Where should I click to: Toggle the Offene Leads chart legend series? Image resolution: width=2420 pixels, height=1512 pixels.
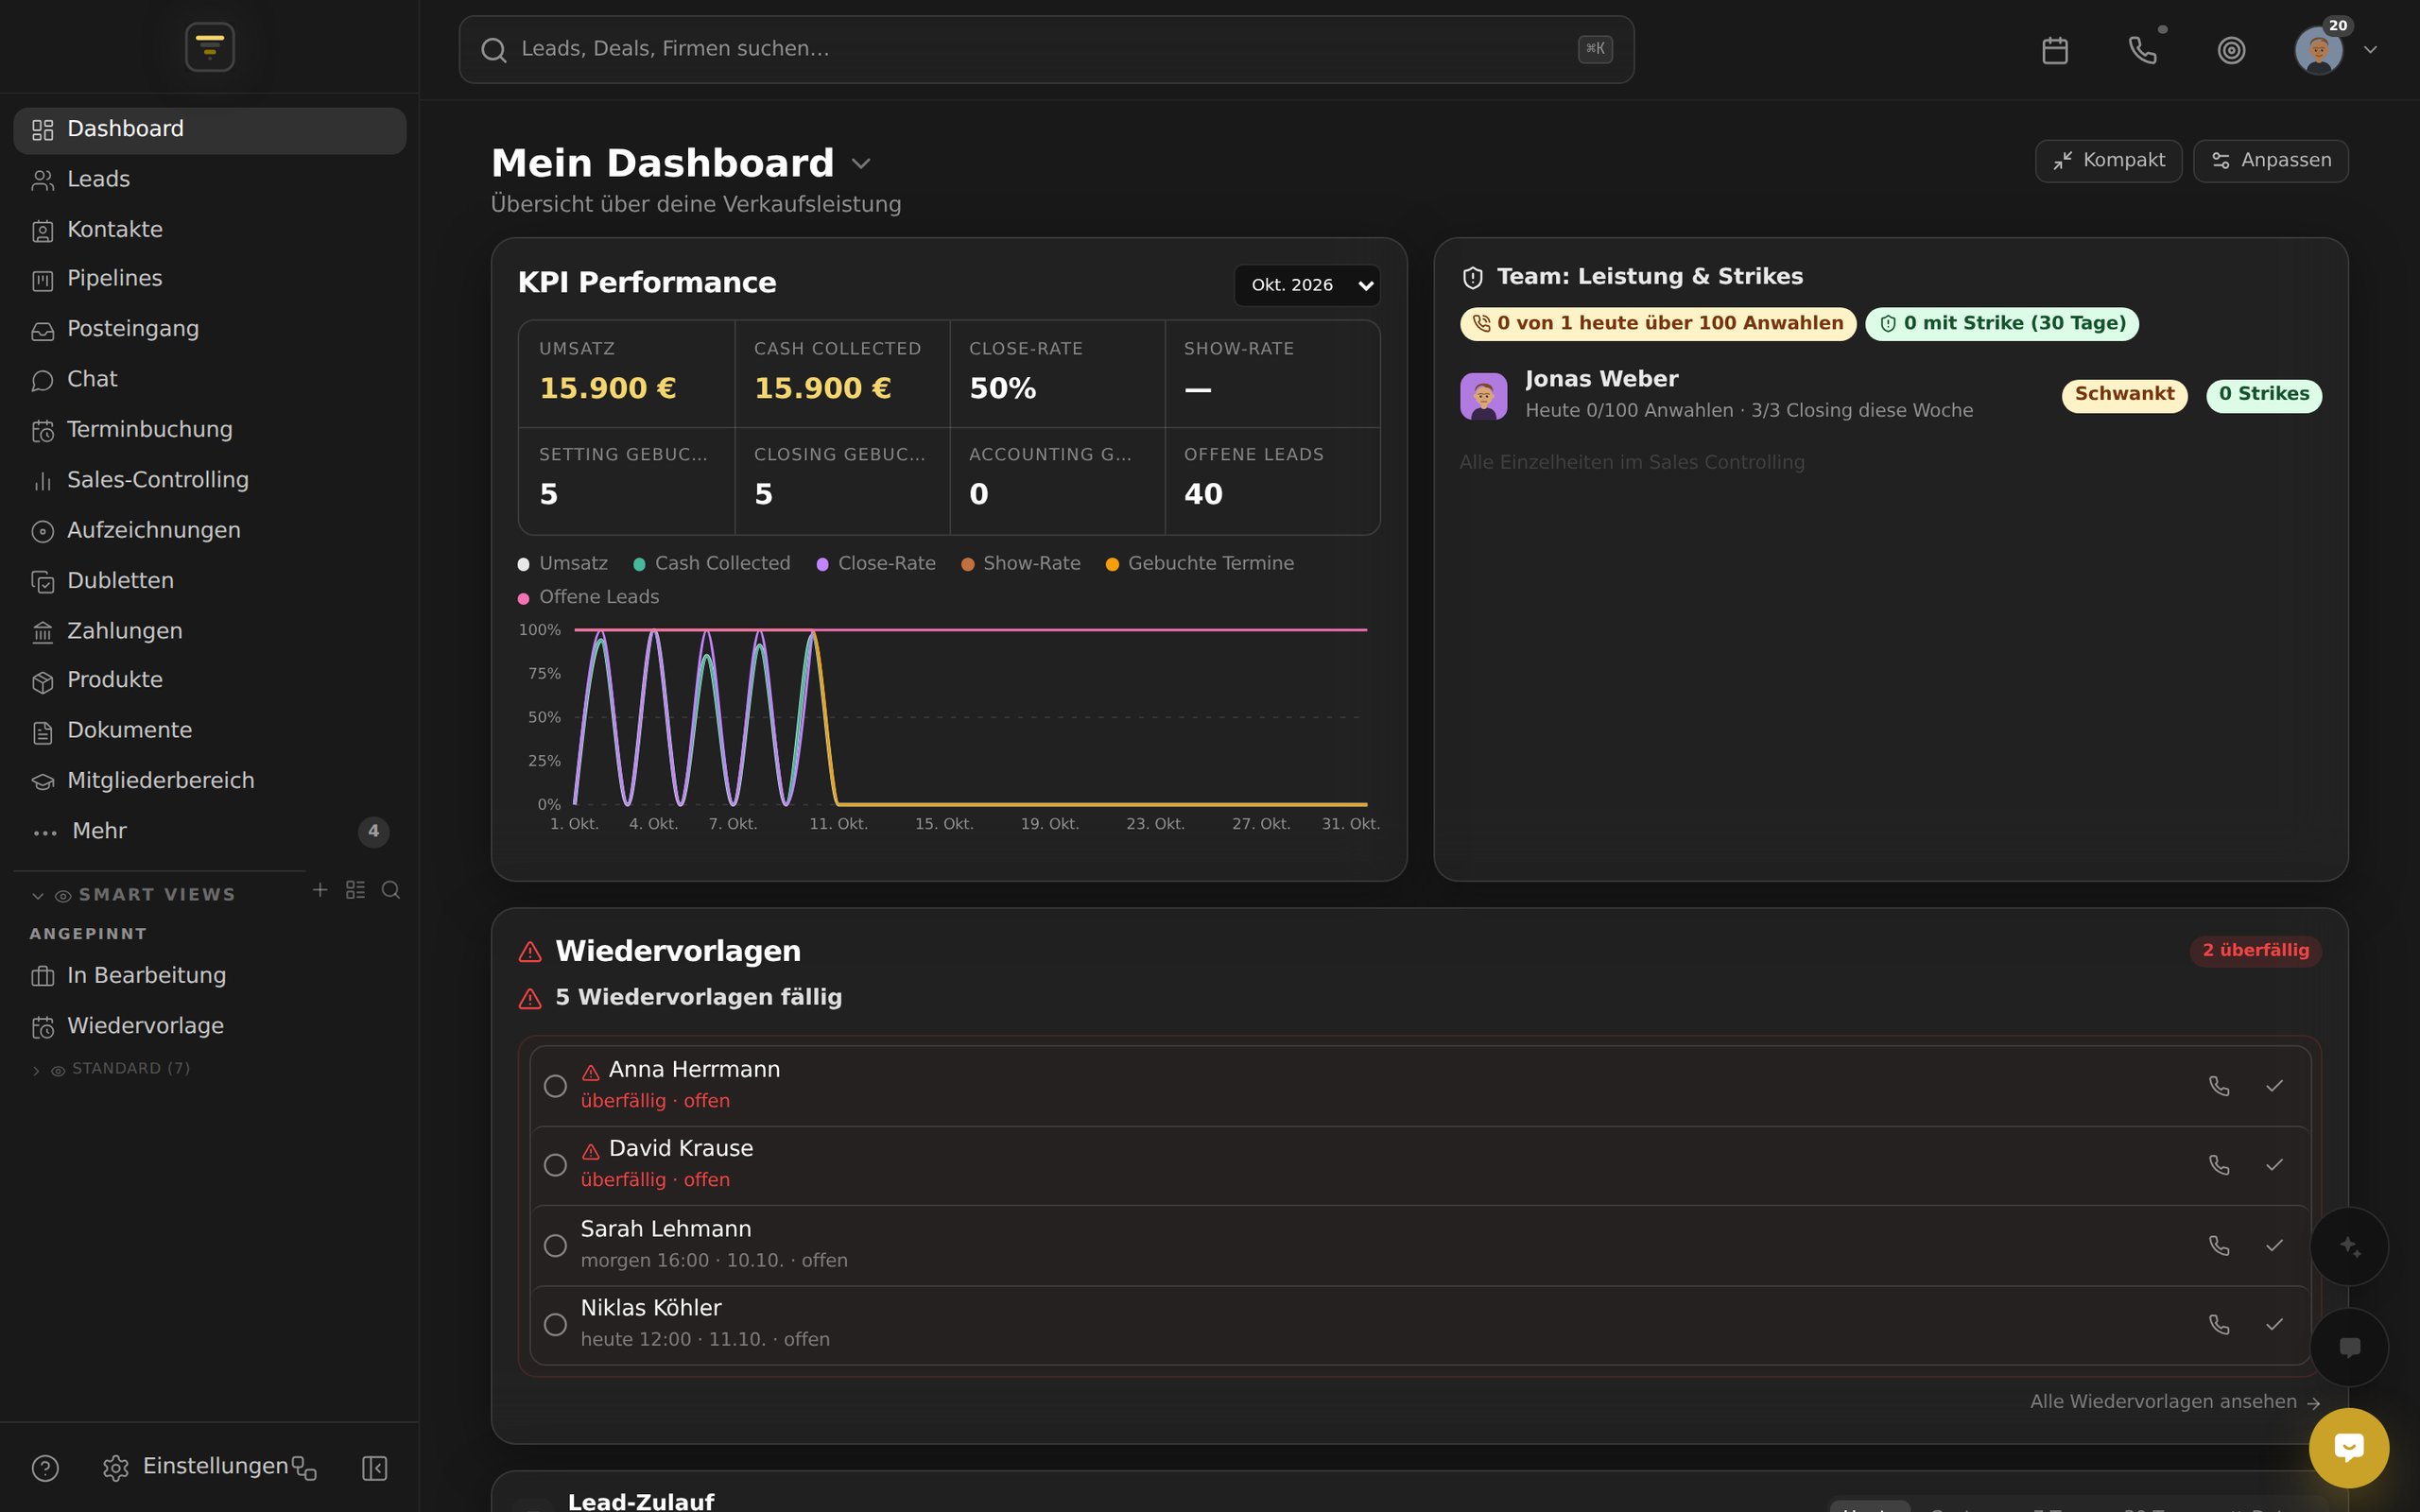click(588, 597)
